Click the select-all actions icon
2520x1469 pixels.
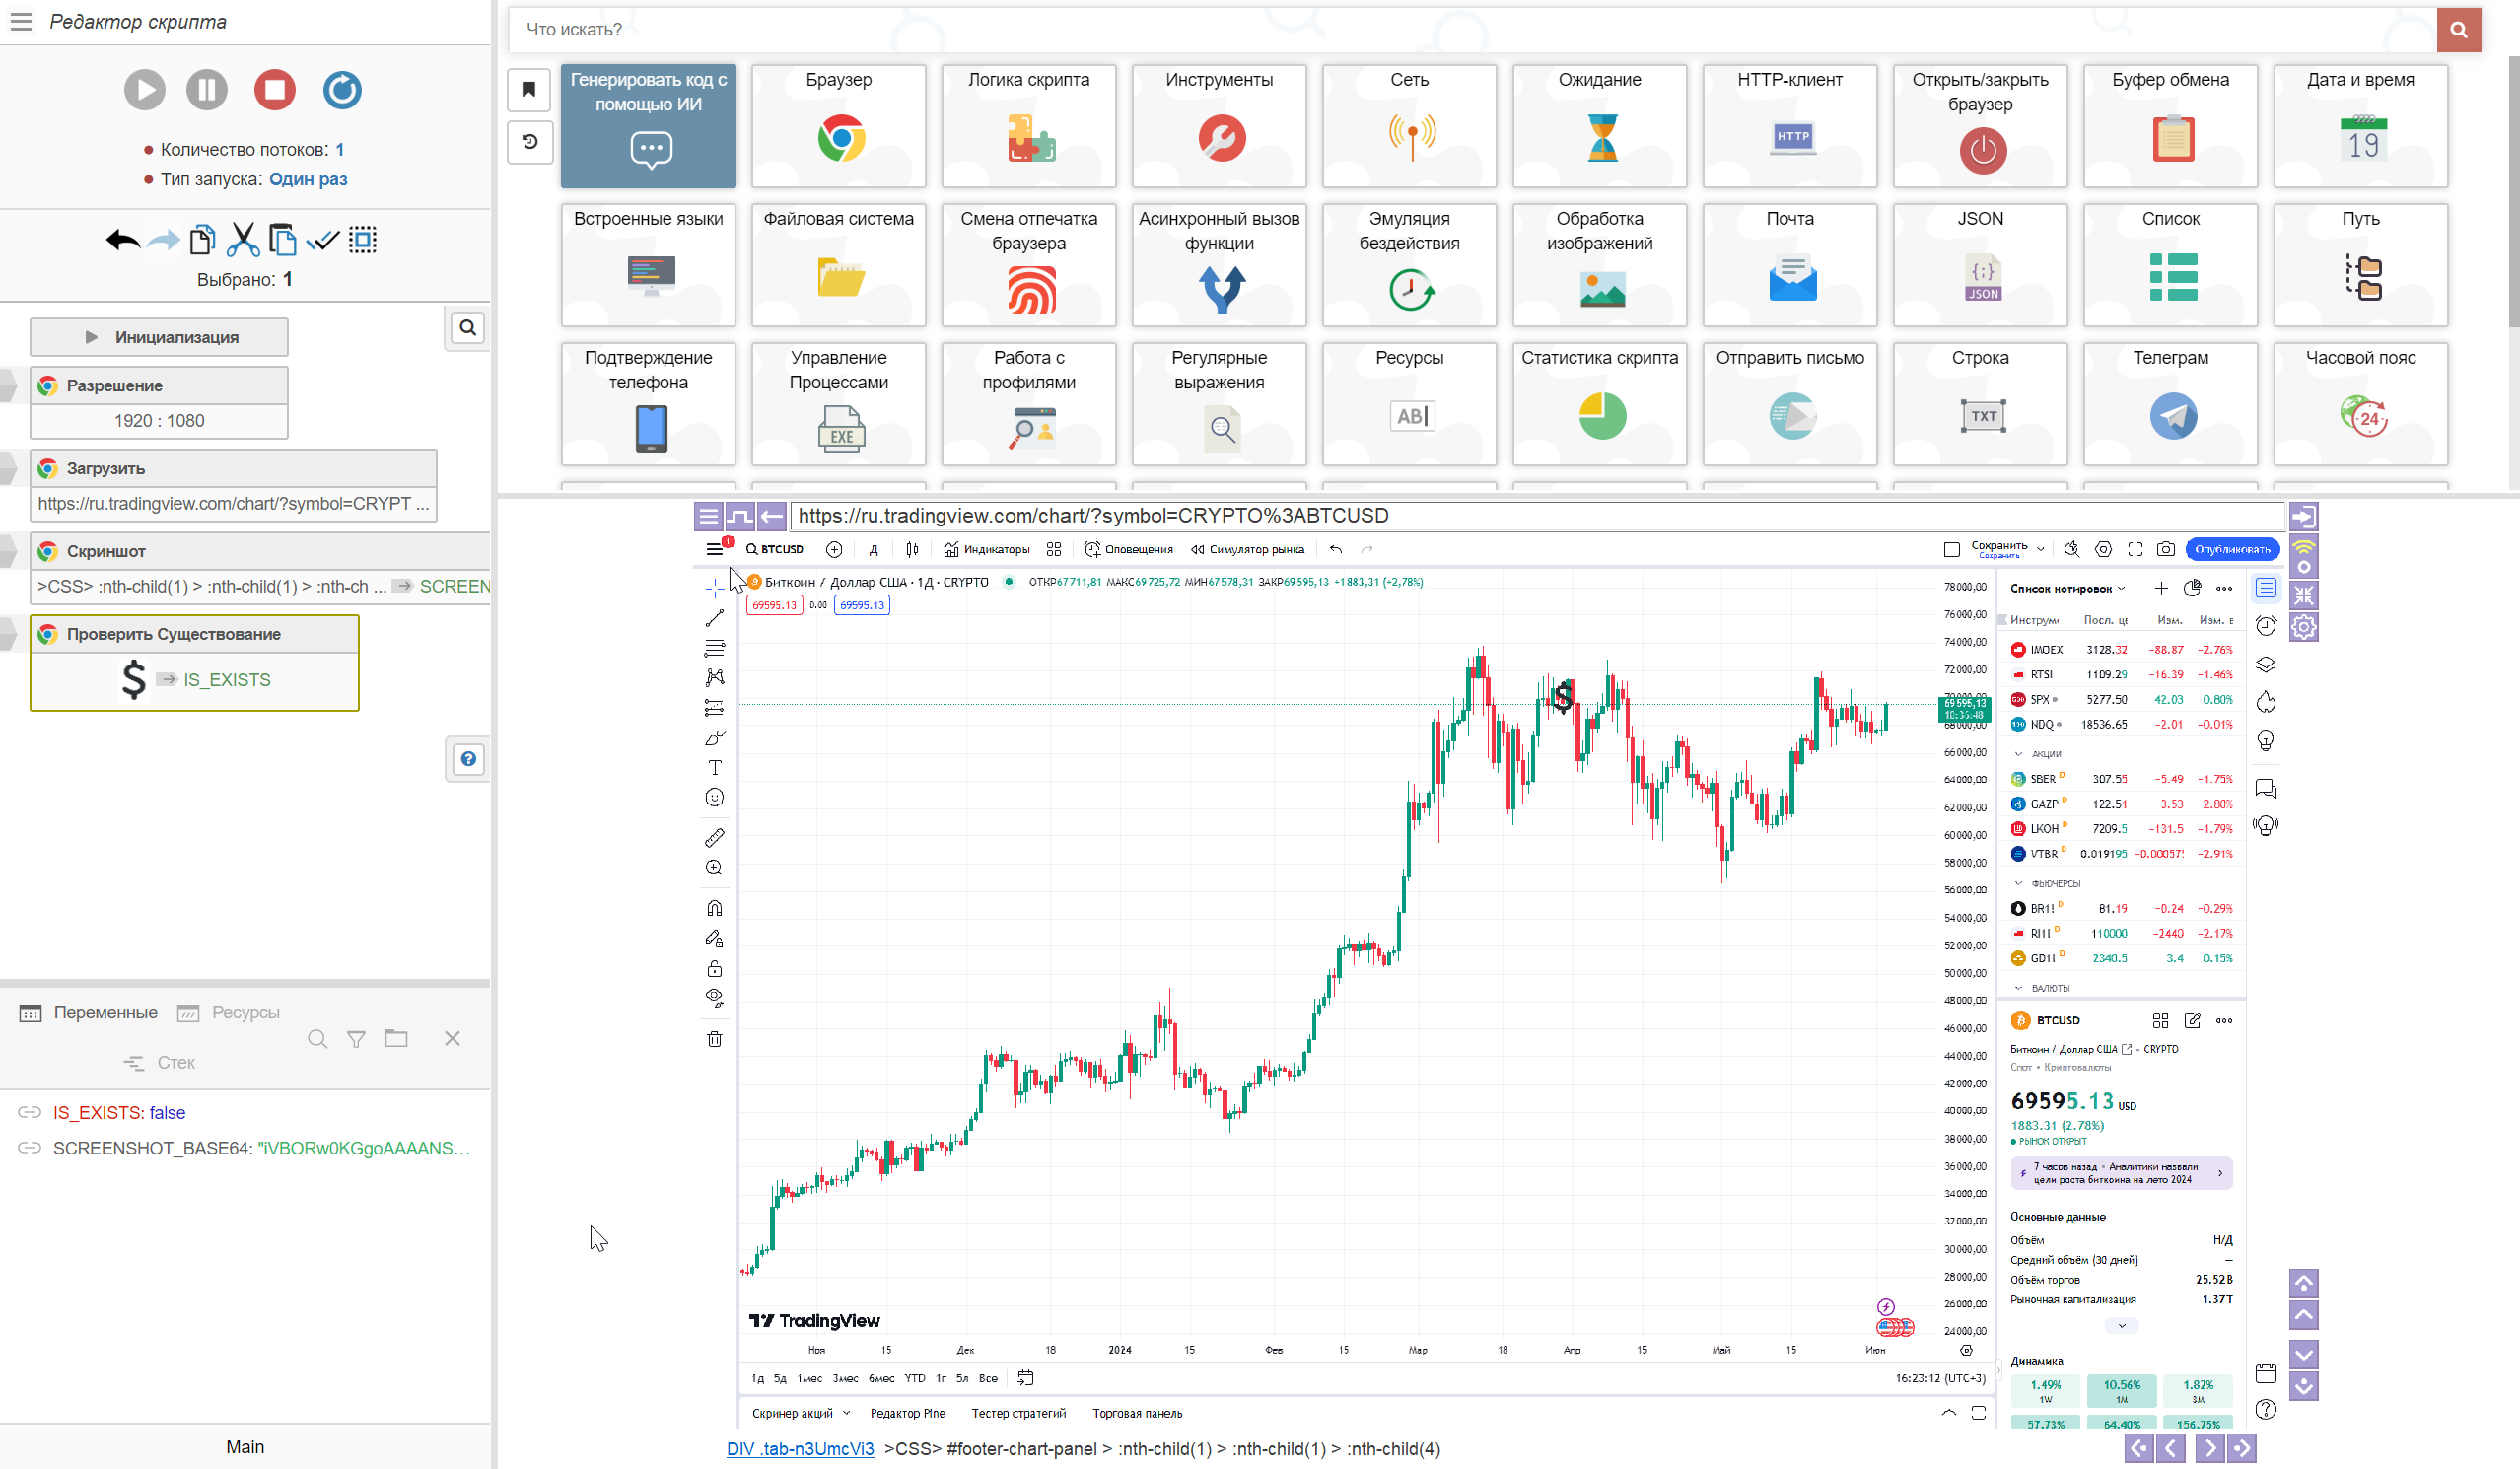(363, 240)
